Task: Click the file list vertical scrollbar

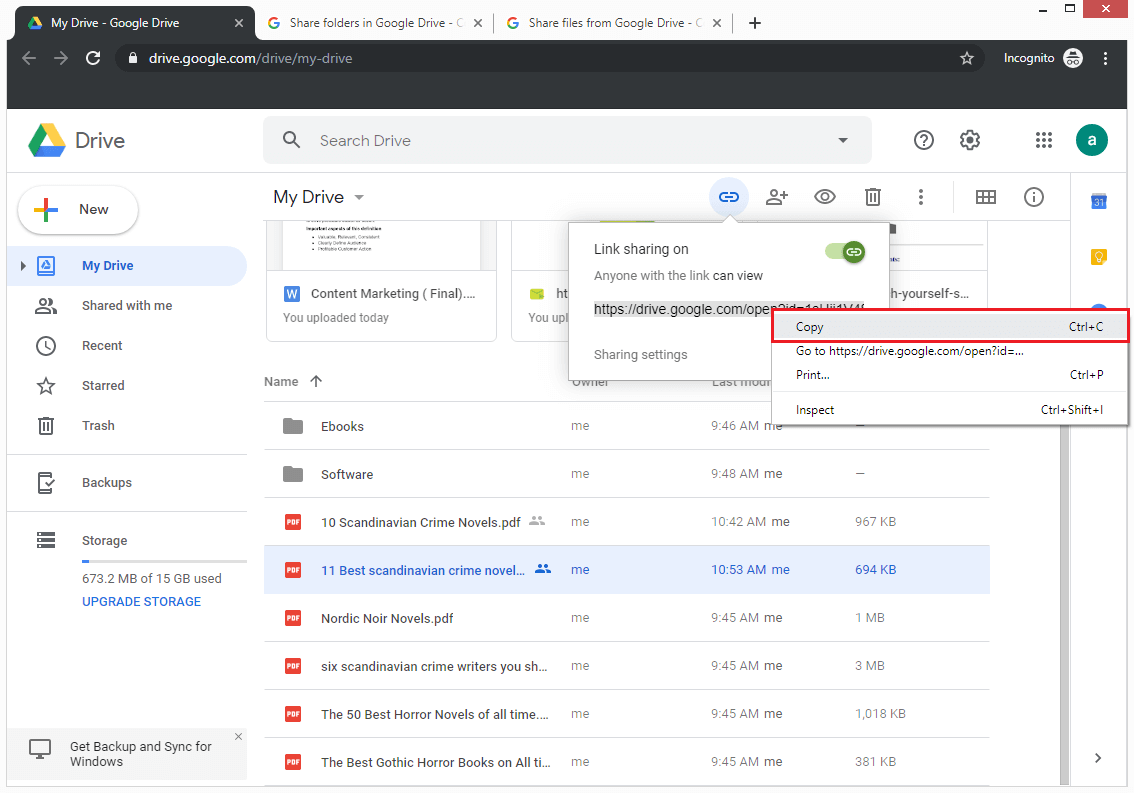Action: pyautogui.click(x=1064, y=603)
